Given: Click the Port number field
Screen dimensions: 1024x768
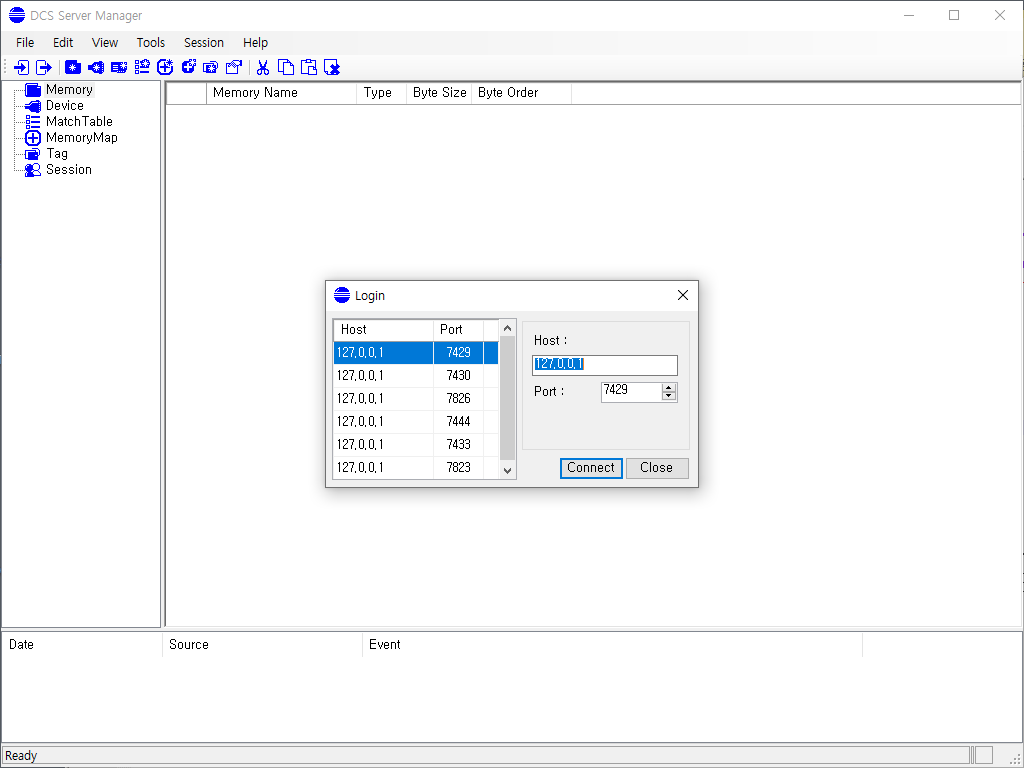Looking at the screenshot, I should [x=631, y=392].
